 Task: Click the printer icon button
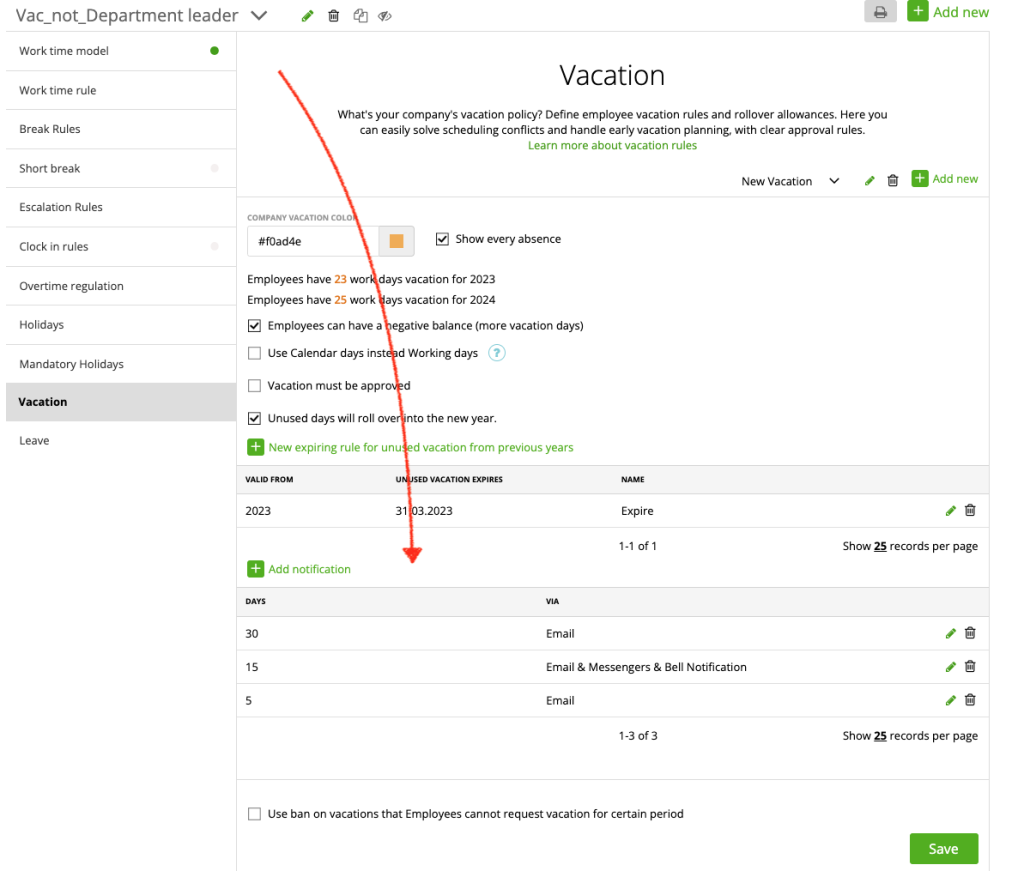[x=880, y=12]
